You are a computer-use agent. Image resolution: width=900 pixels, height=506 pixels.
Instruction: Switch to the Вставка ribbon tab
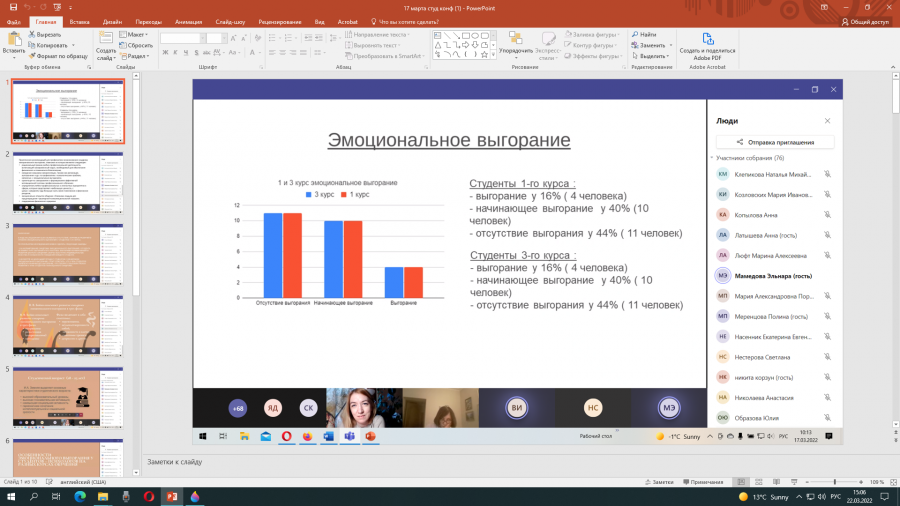(x=79, y=22)
